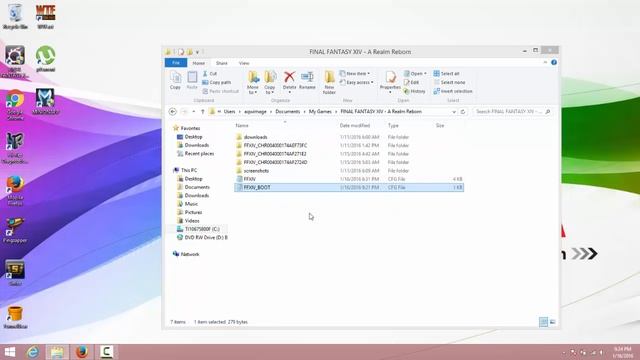
Task: Open Firefox from the taskbar
Action: click(82, 352)
